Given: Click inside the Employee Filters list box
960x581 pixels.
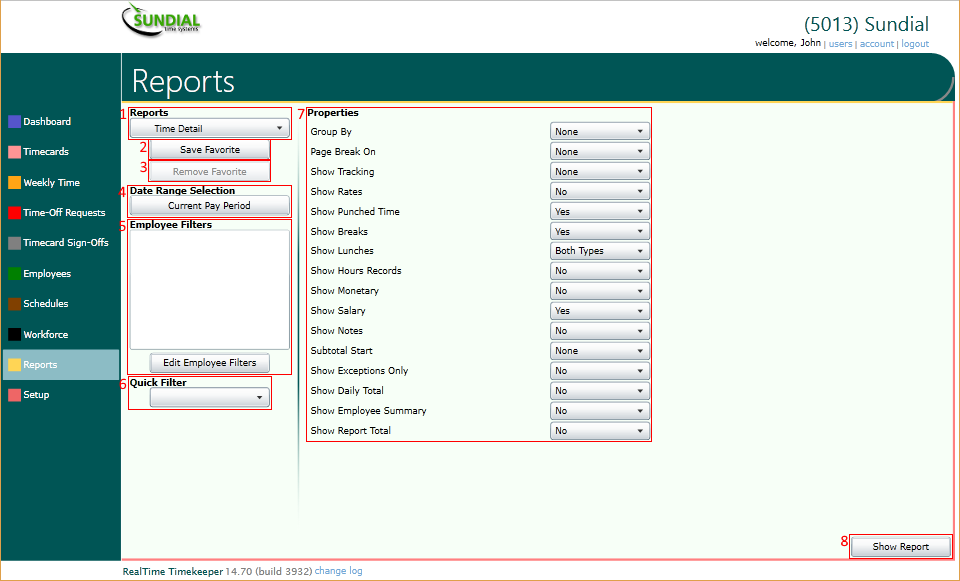Looking at the screenshot, I should coord(209,290).
